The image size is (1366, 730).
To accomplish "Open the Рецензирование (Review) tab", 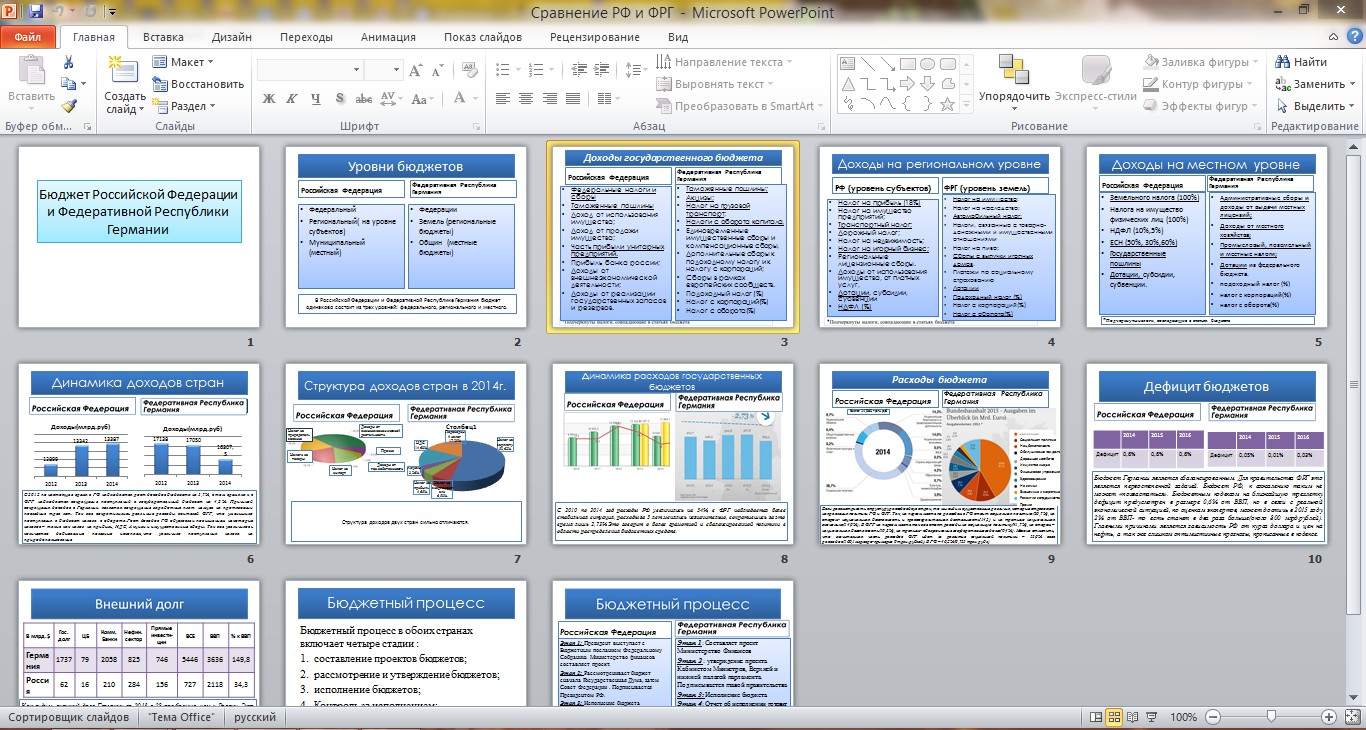I will [x=594, y=37].
